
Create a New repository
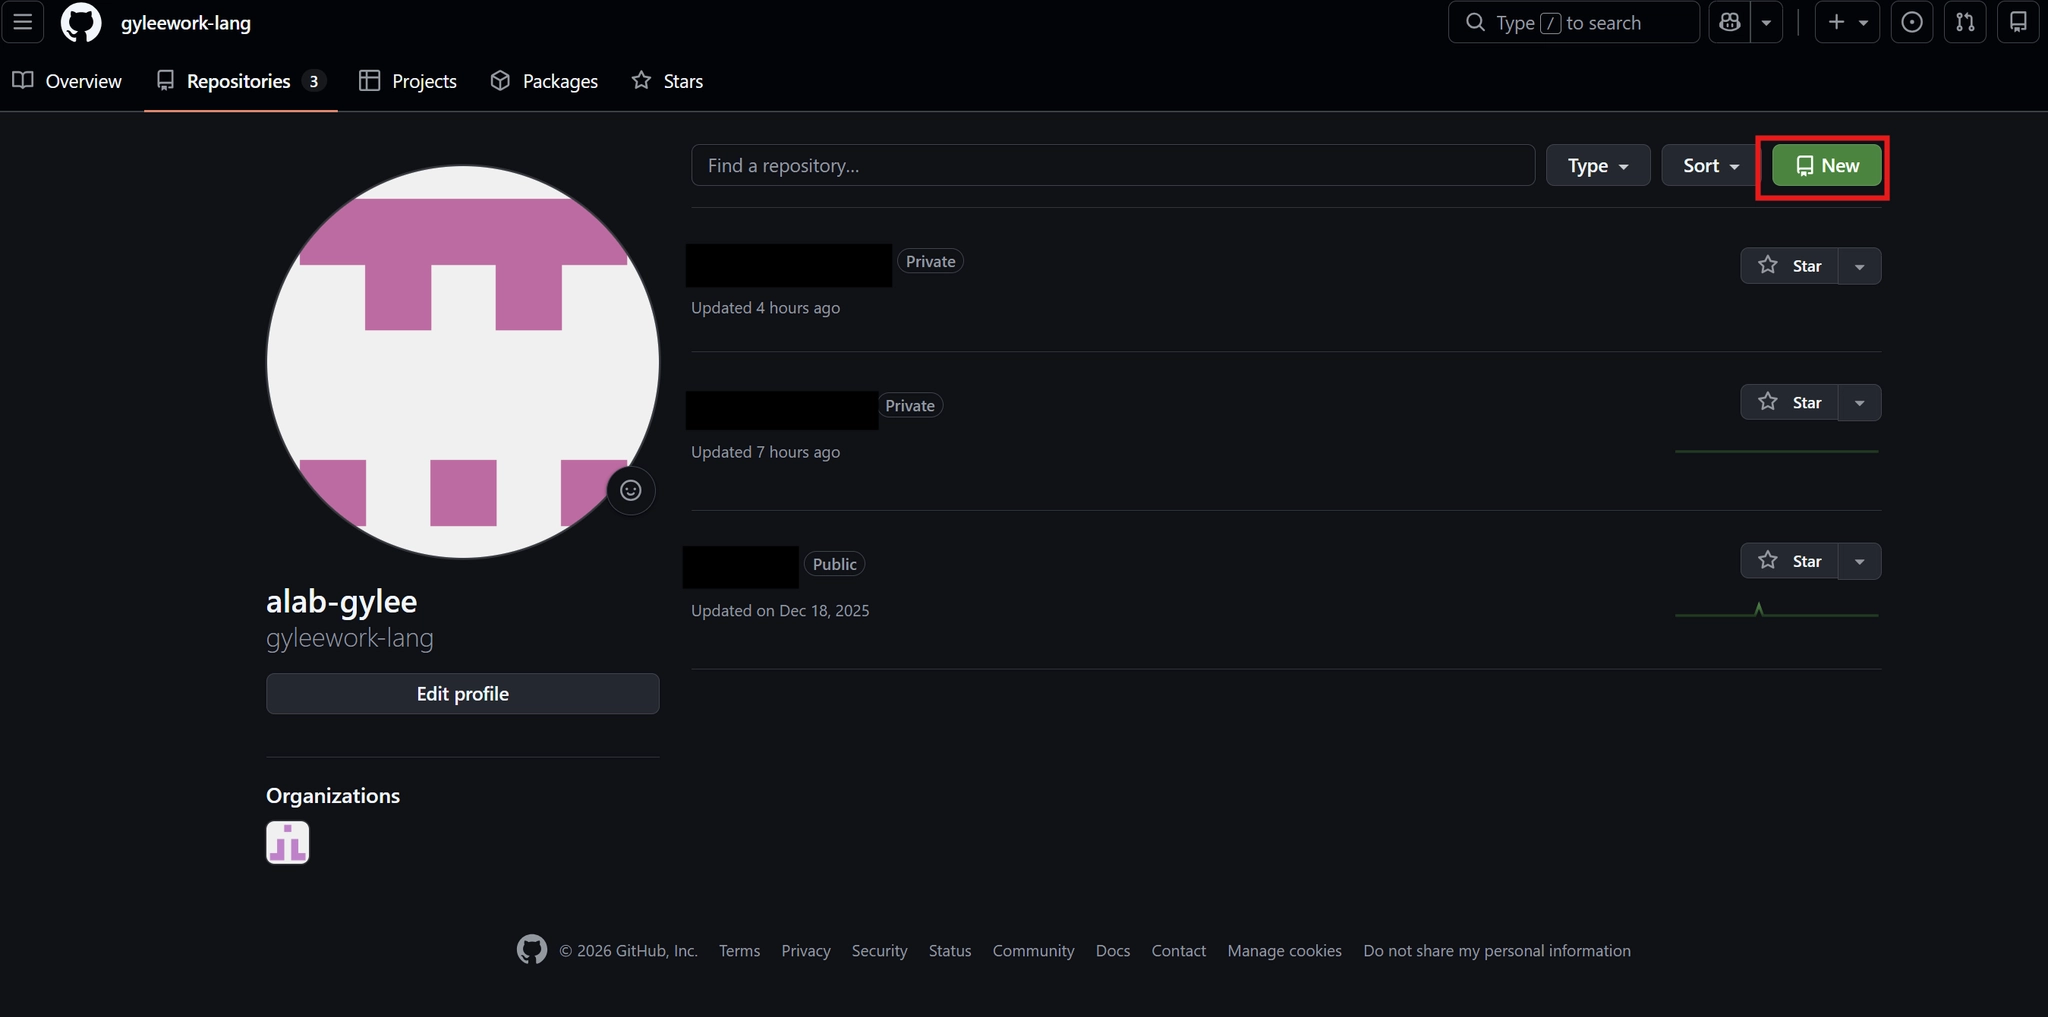click(x=1827, y=165)
